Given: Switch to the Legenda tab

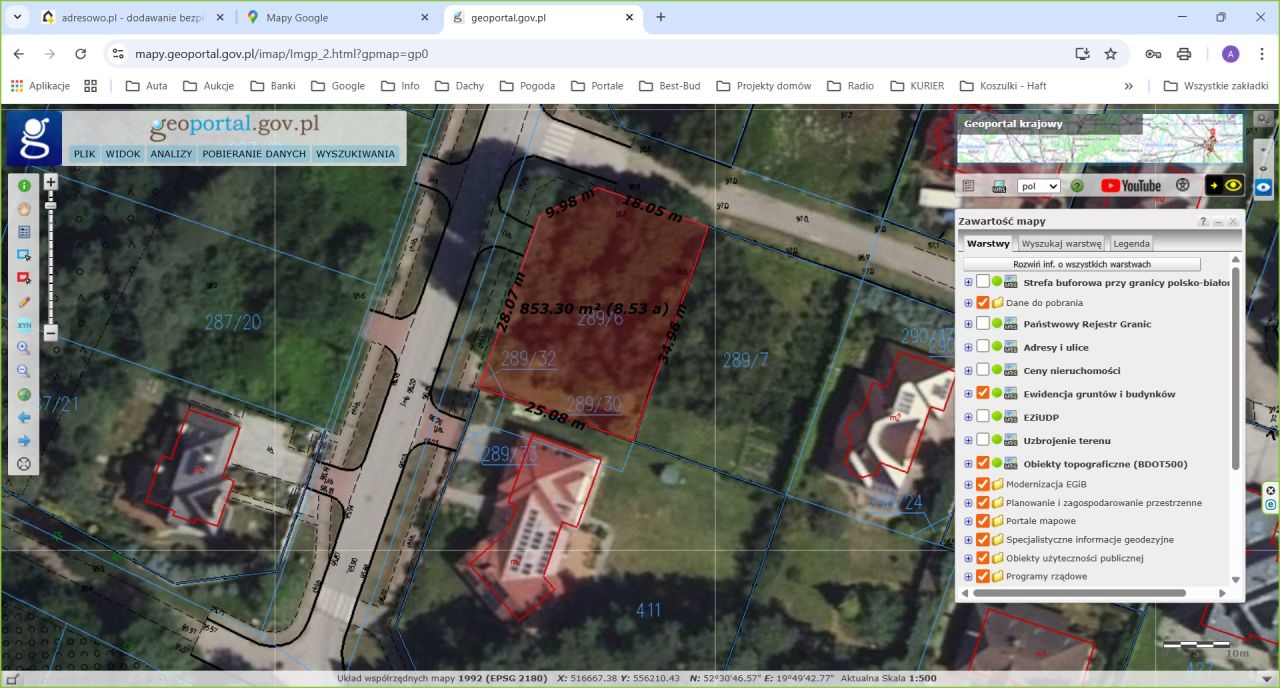Looking at the screenshot, I should click(1131, 243).
